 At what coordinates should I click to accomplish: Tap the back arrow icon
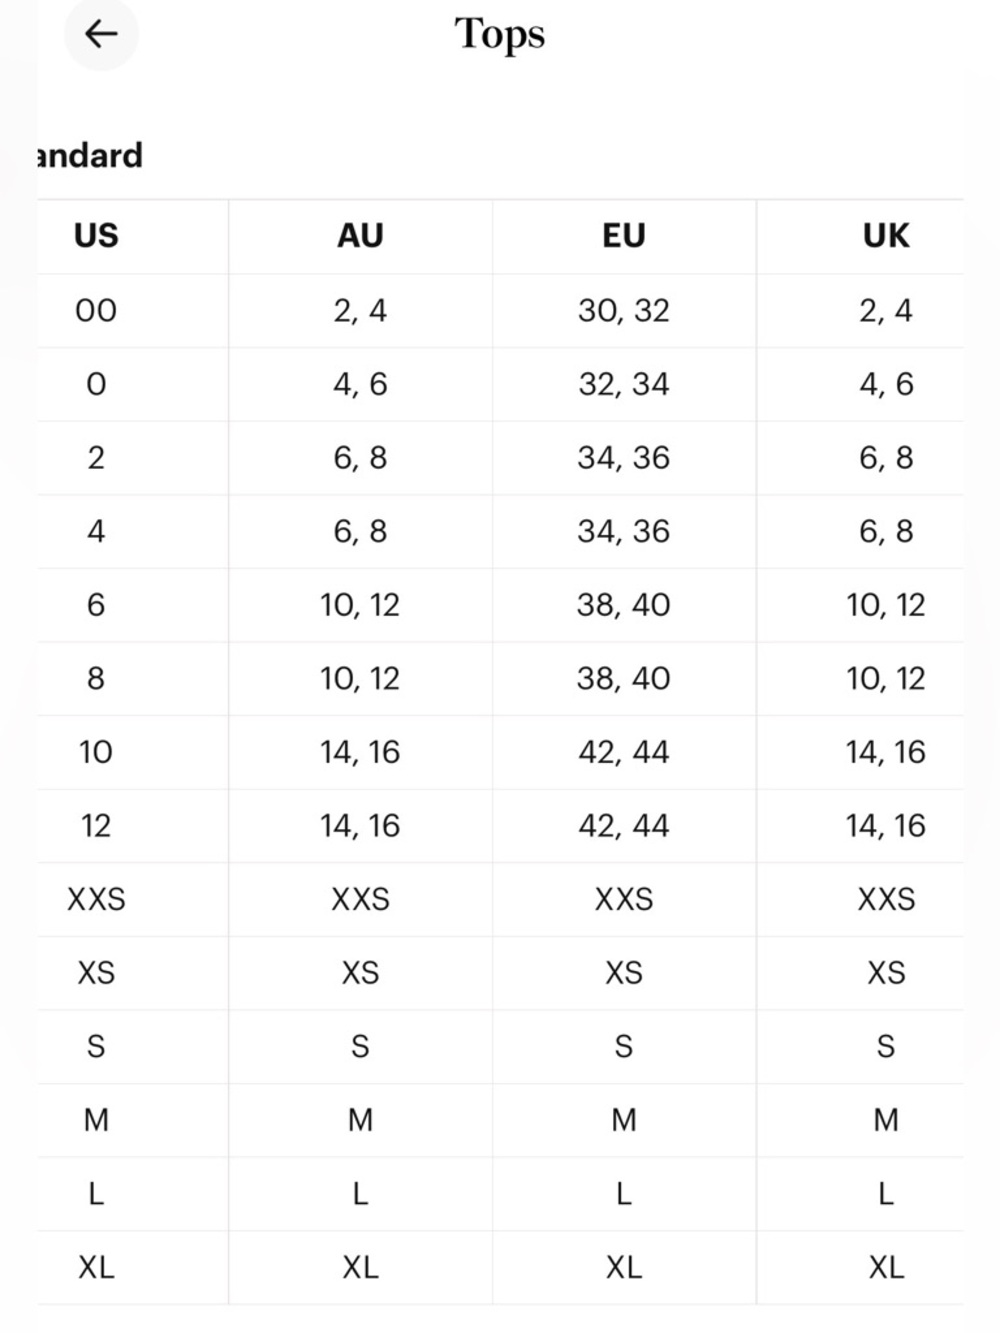pyautogui.click(x=101, y=34)
